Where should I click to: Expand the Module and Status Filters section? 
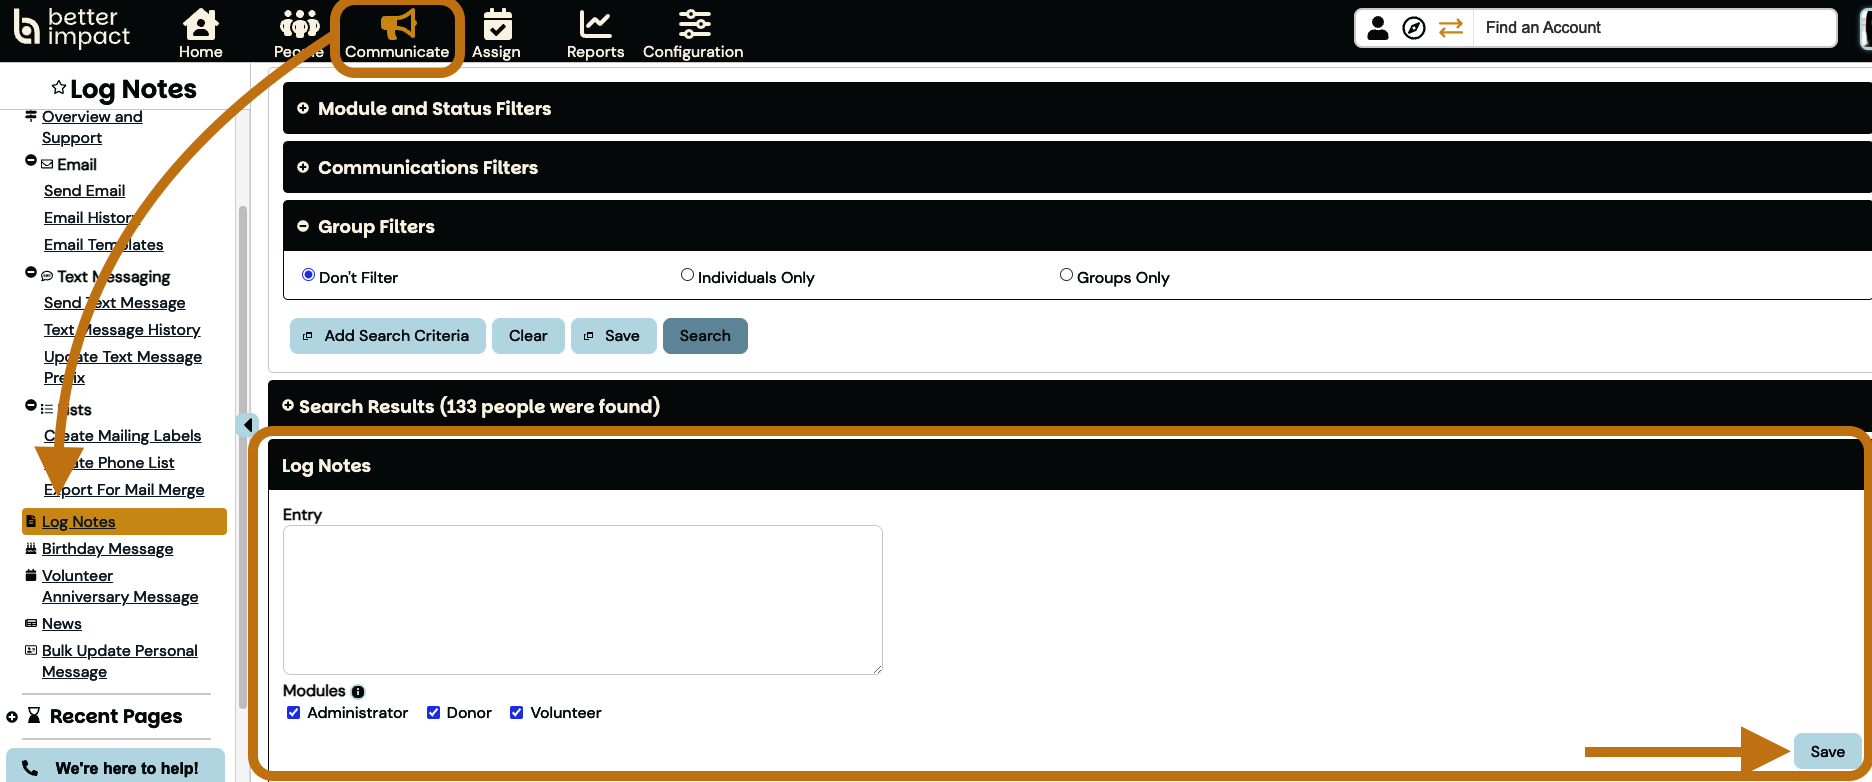tap(303, 108)
